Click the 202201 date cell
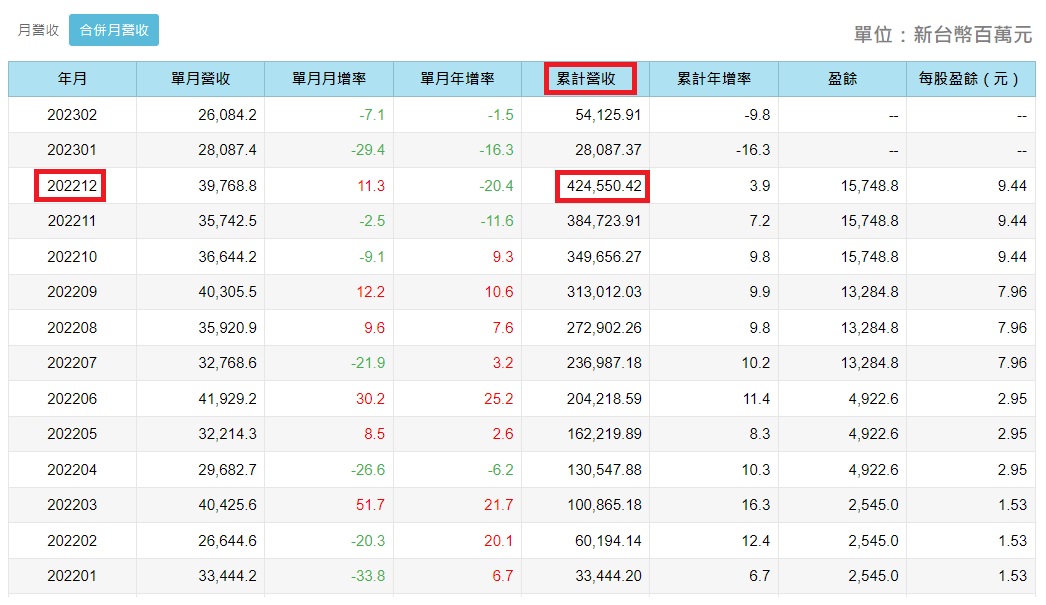The width and height of the screenshot is (1046, 605). point(72,576)
